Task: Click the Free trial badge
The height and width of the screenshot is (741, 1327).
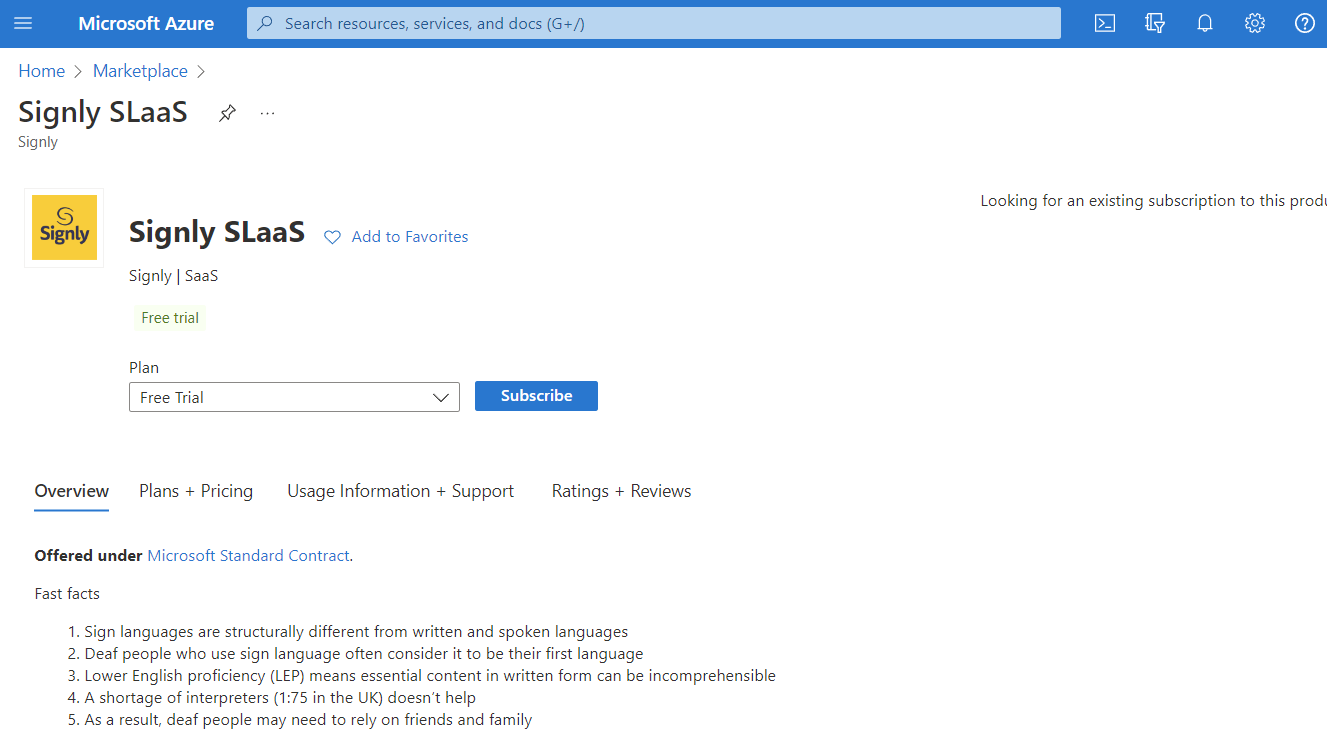Action: (x=170, y=318)
